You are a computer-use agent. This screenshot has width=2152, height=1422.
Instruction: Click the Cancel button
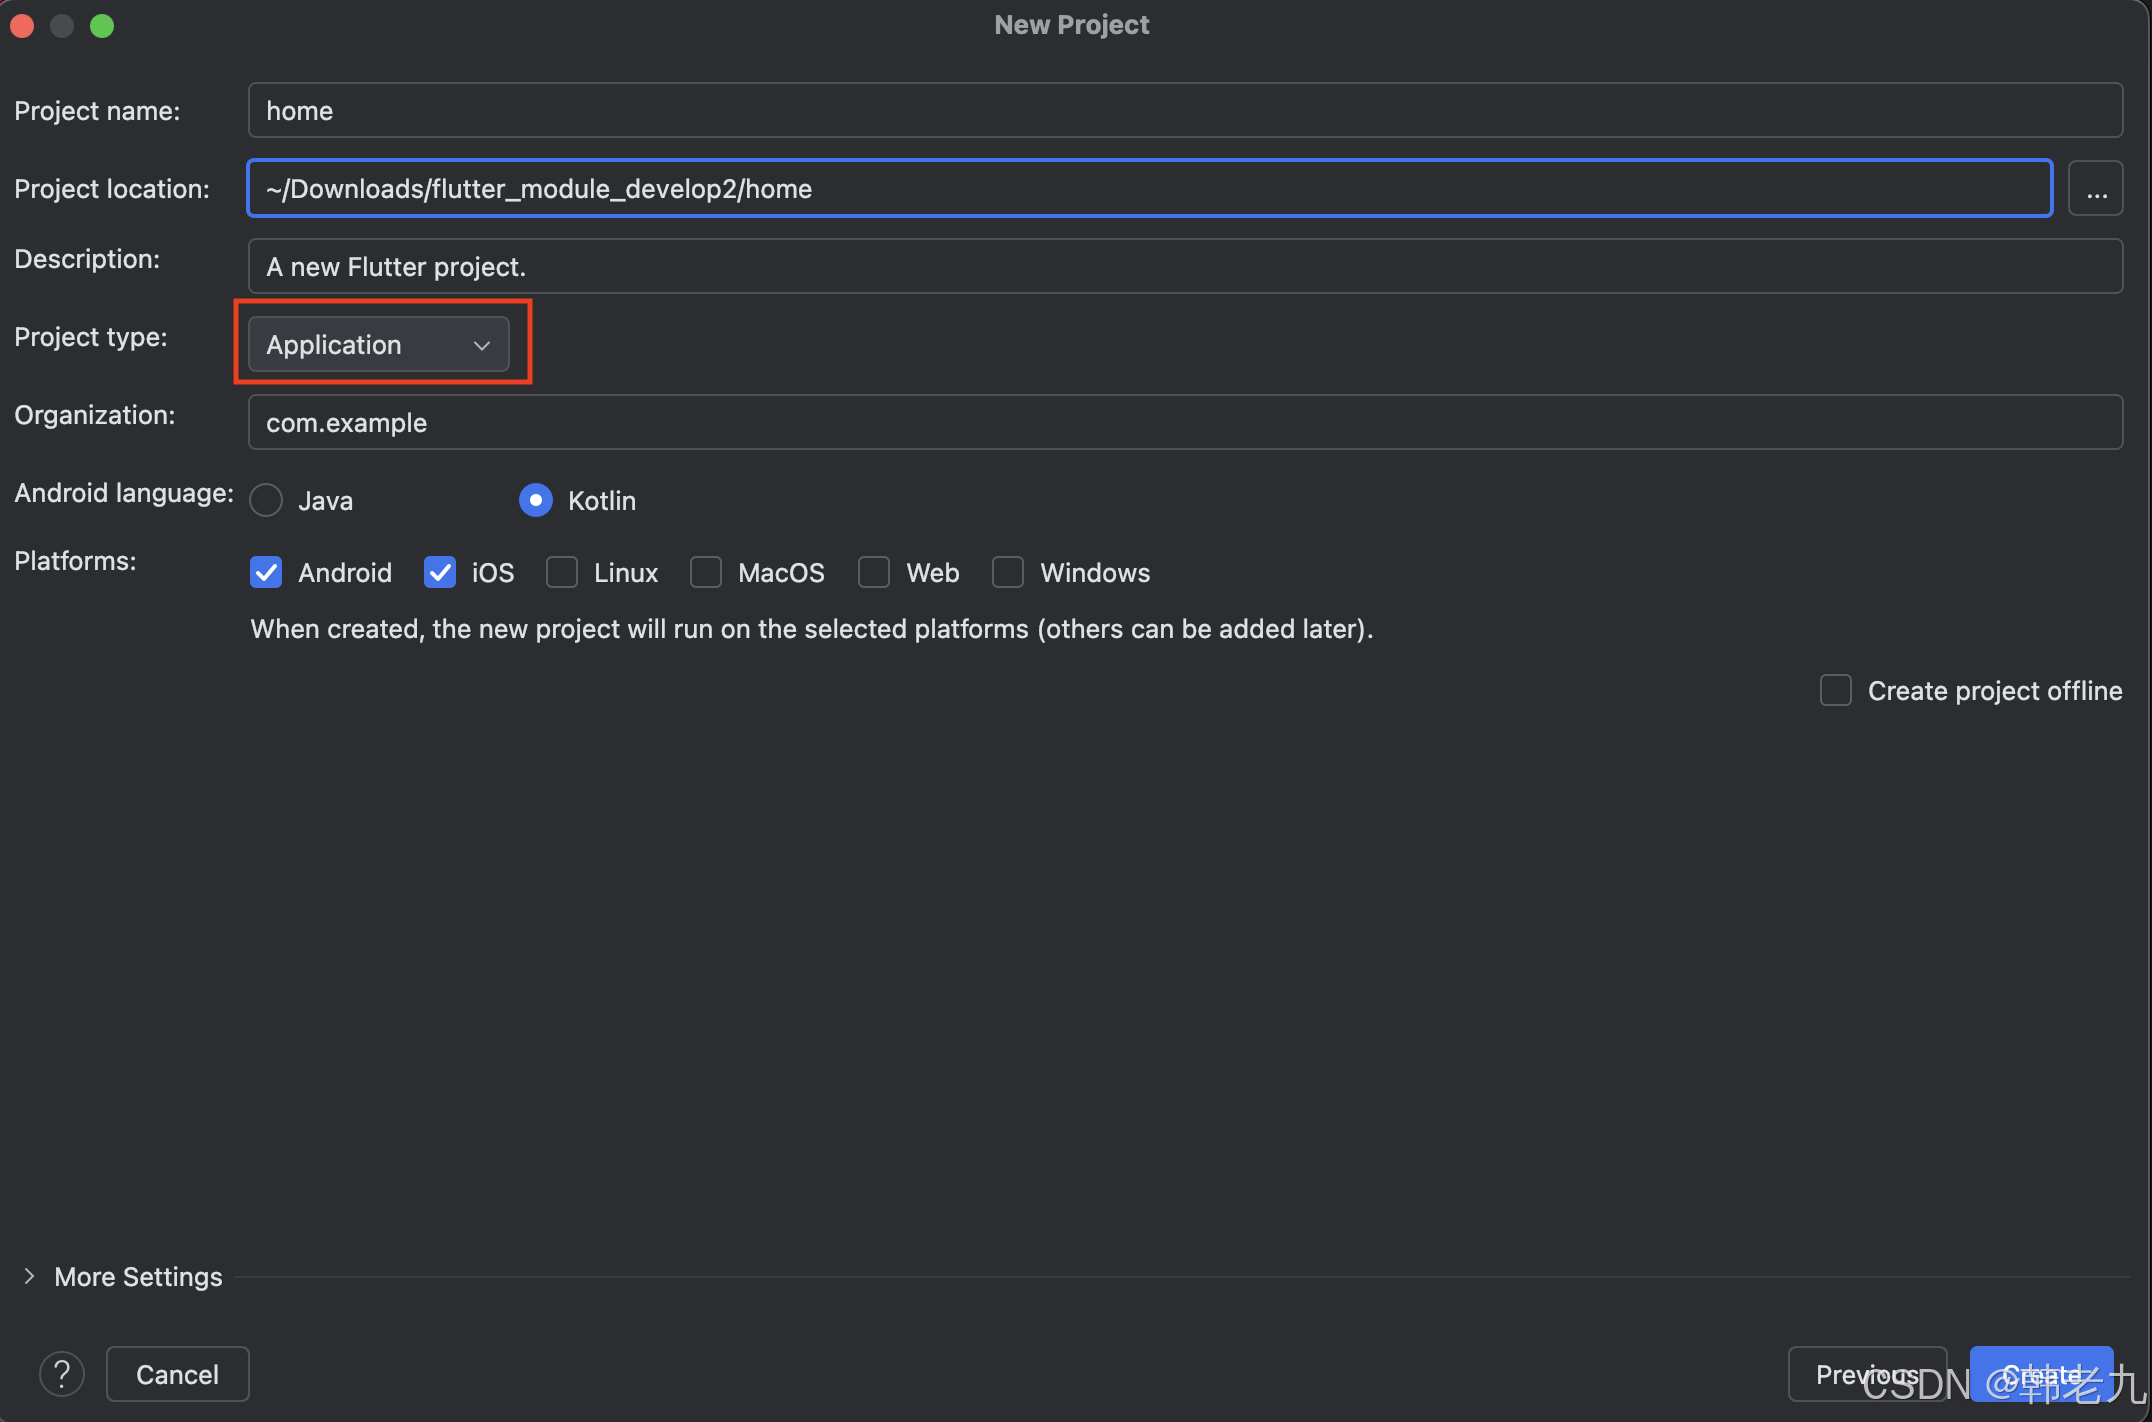point(177,1374)
